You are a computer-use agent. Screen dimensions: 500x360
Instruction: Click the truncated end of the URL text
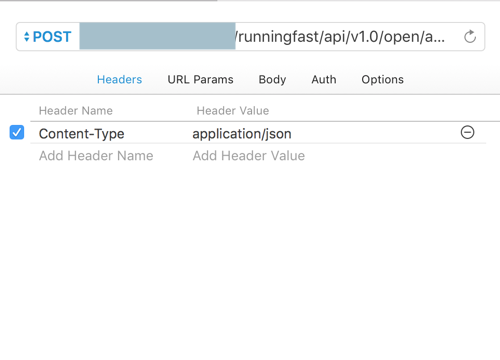point(435,37)
